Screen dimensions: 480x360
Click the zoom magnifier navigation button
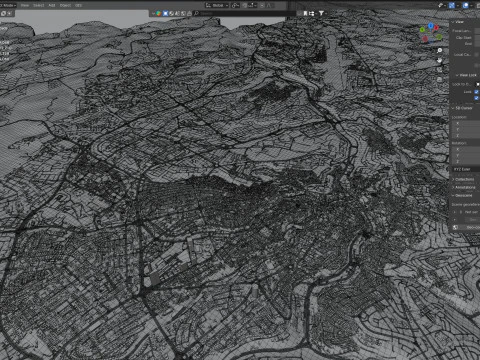[x=440, y=50]
